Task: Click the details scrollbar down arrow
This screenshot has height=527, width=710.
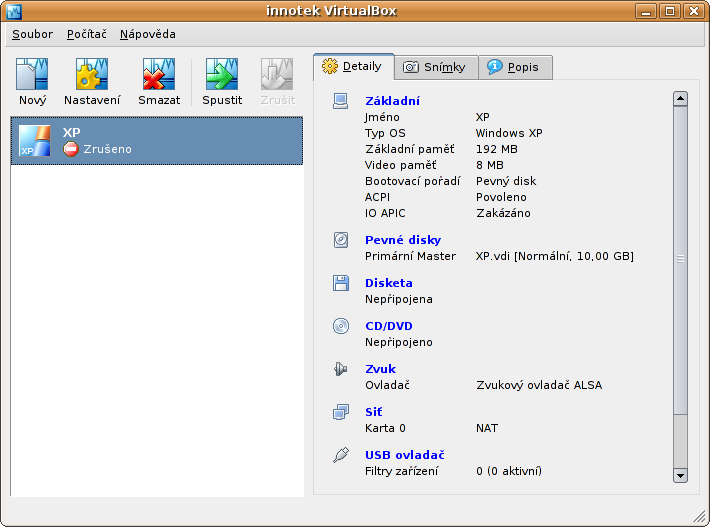Action: point(680,475)
